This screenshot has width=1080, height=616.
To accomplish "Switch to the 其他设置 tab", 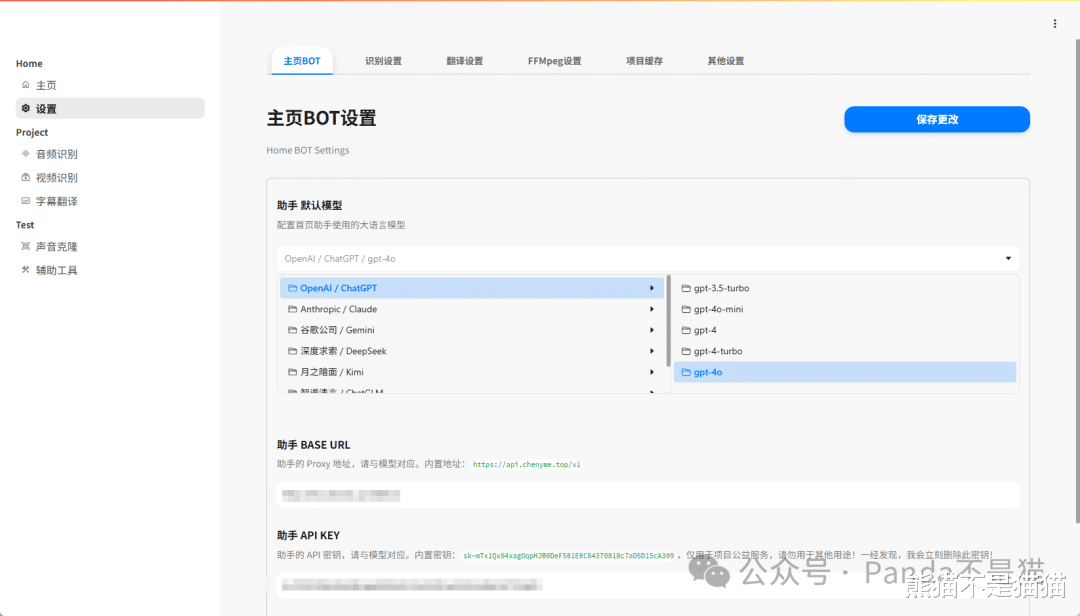I will point(725,61).
